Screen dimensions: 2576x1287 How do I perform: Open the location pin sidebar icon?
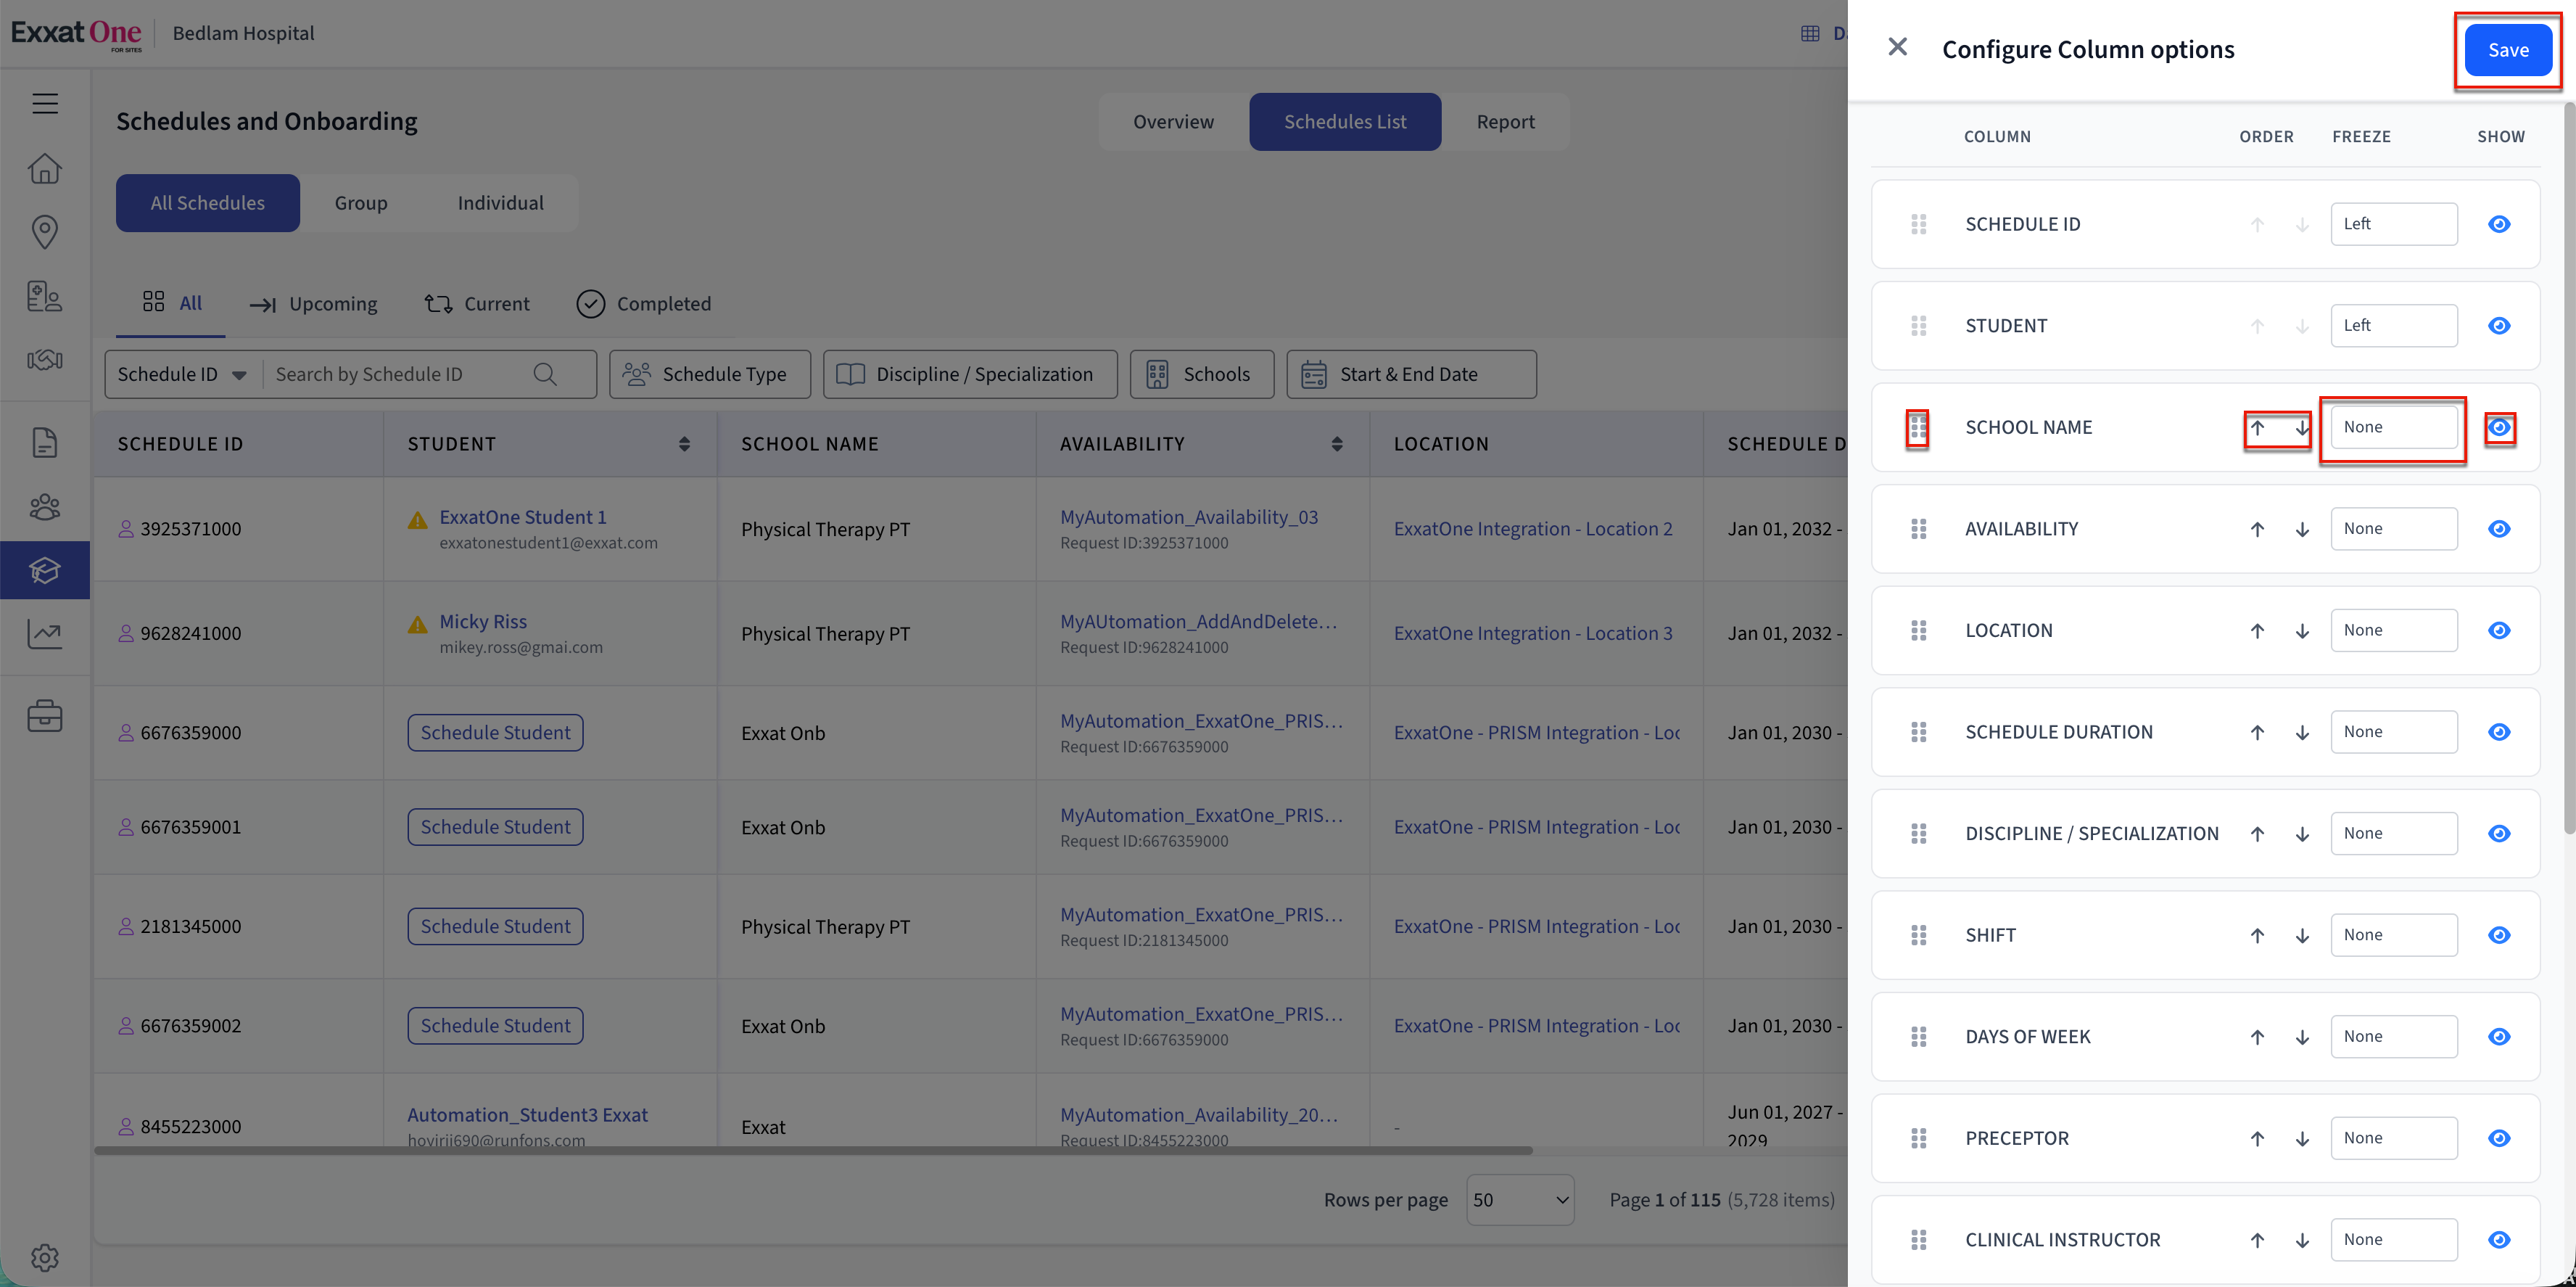45,232
